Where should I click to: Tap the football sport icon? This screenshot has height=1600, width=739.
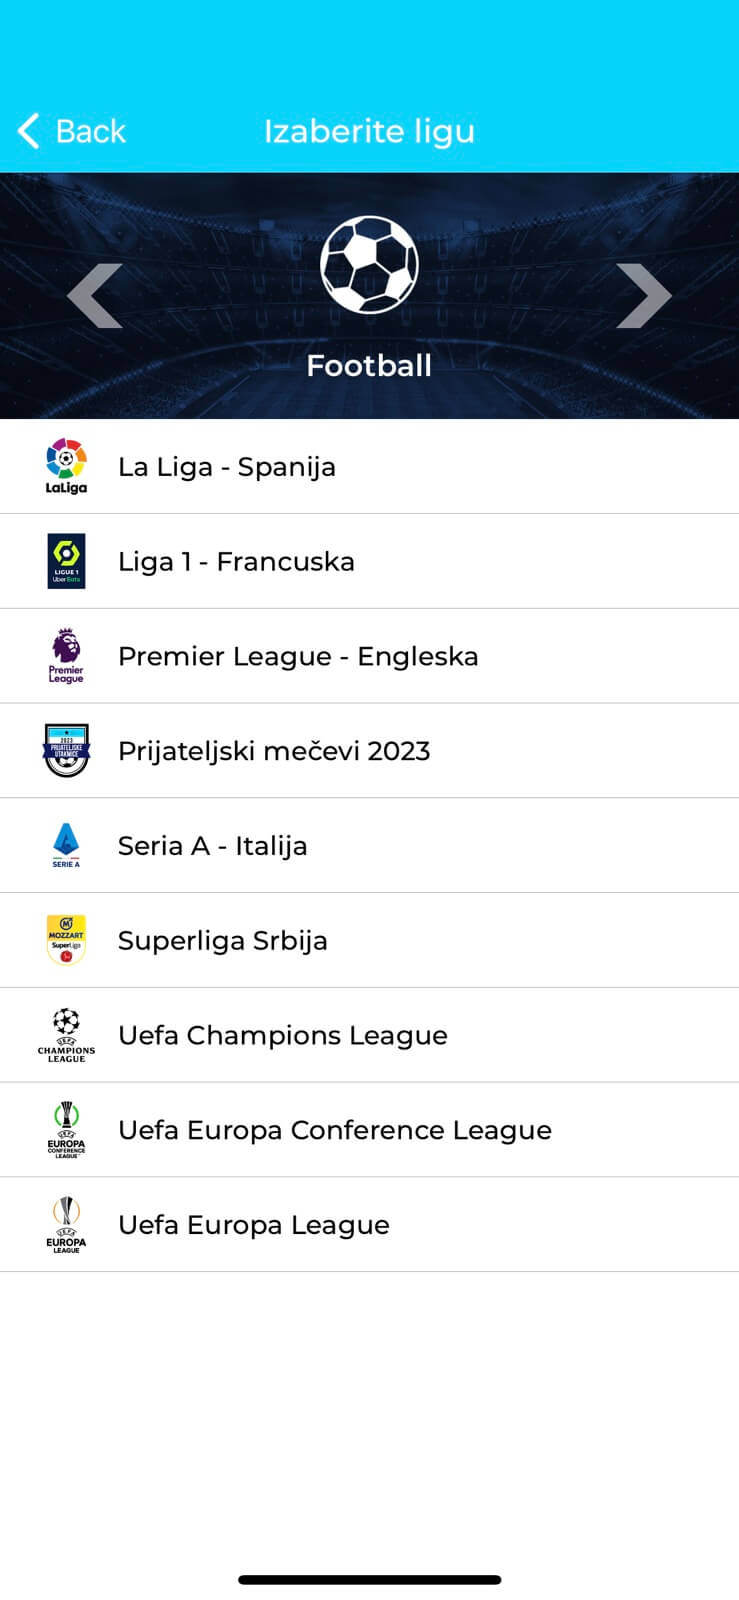coord(369,266)
